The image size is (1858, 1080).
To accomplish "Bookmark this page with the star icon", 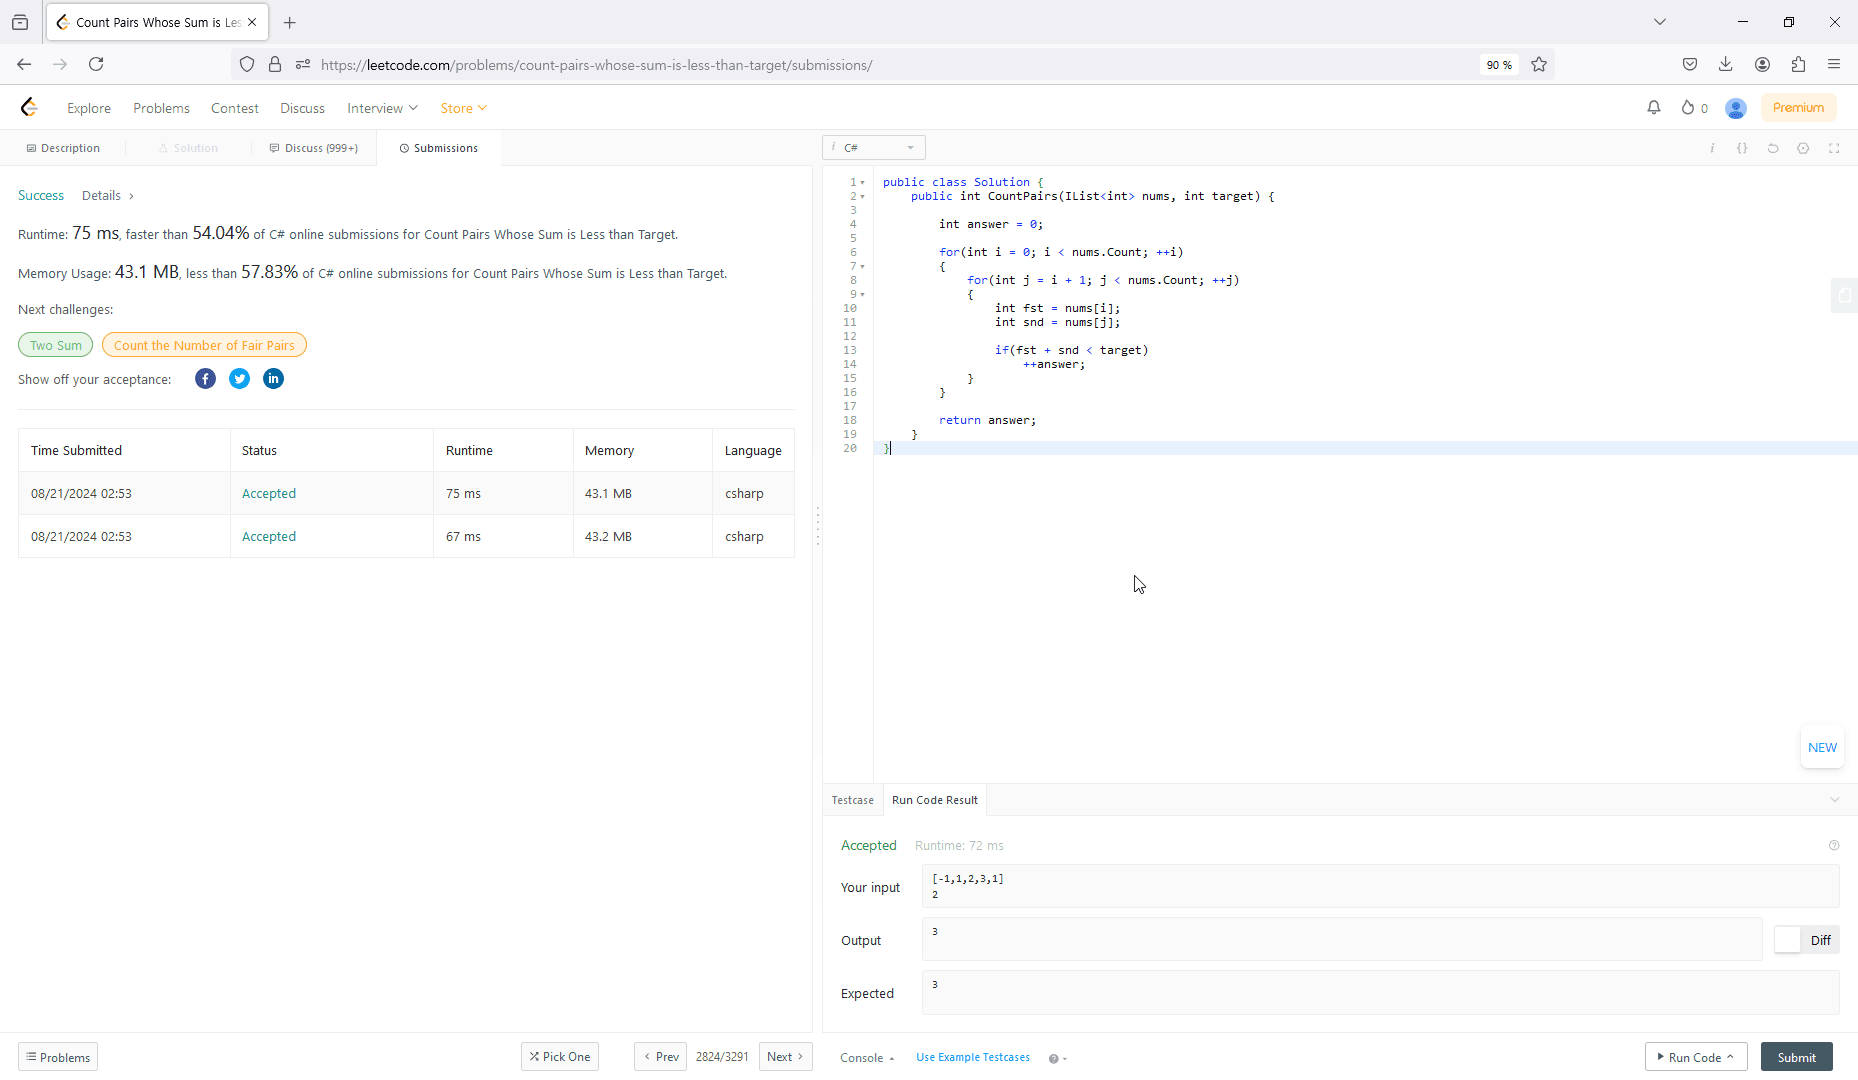I will coord(1539,64).
